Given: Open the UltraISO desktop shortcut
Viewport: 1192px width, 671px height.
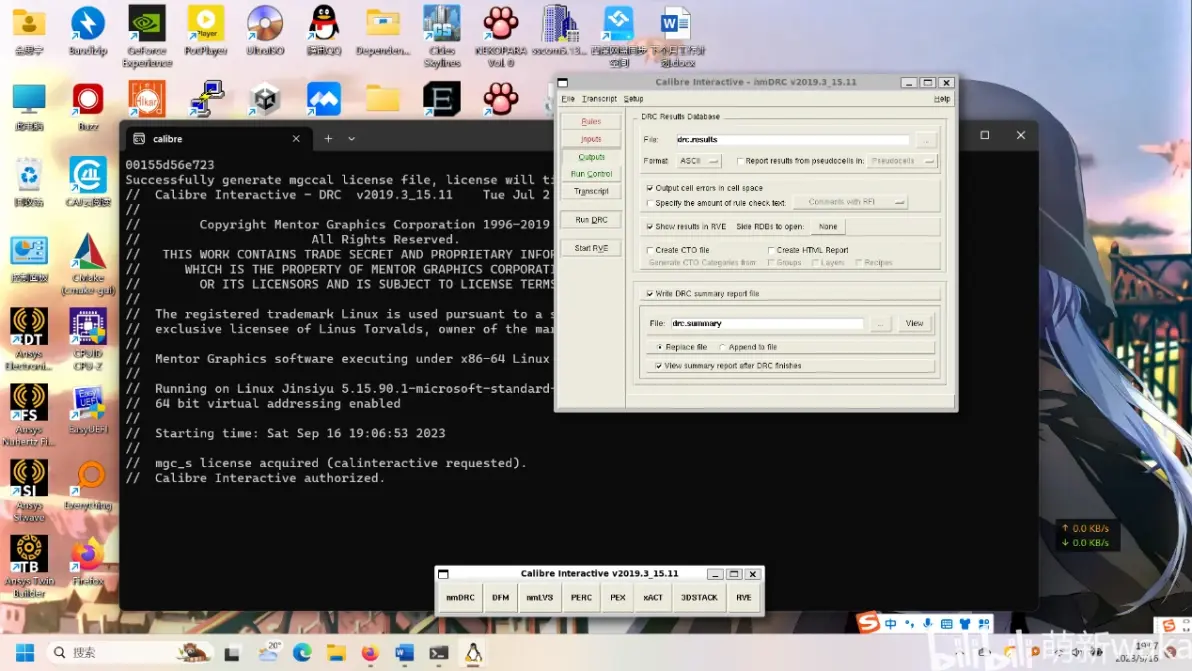Looking at the screenshot, I should pyautogui.click(x=265, y=30).
